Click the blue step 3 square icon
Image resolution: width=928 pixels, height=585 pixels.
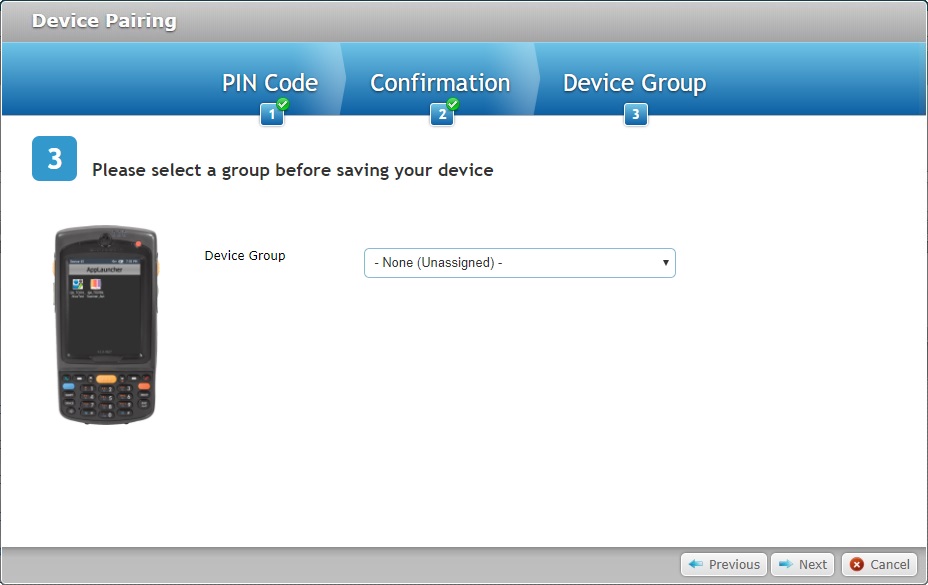53,157
